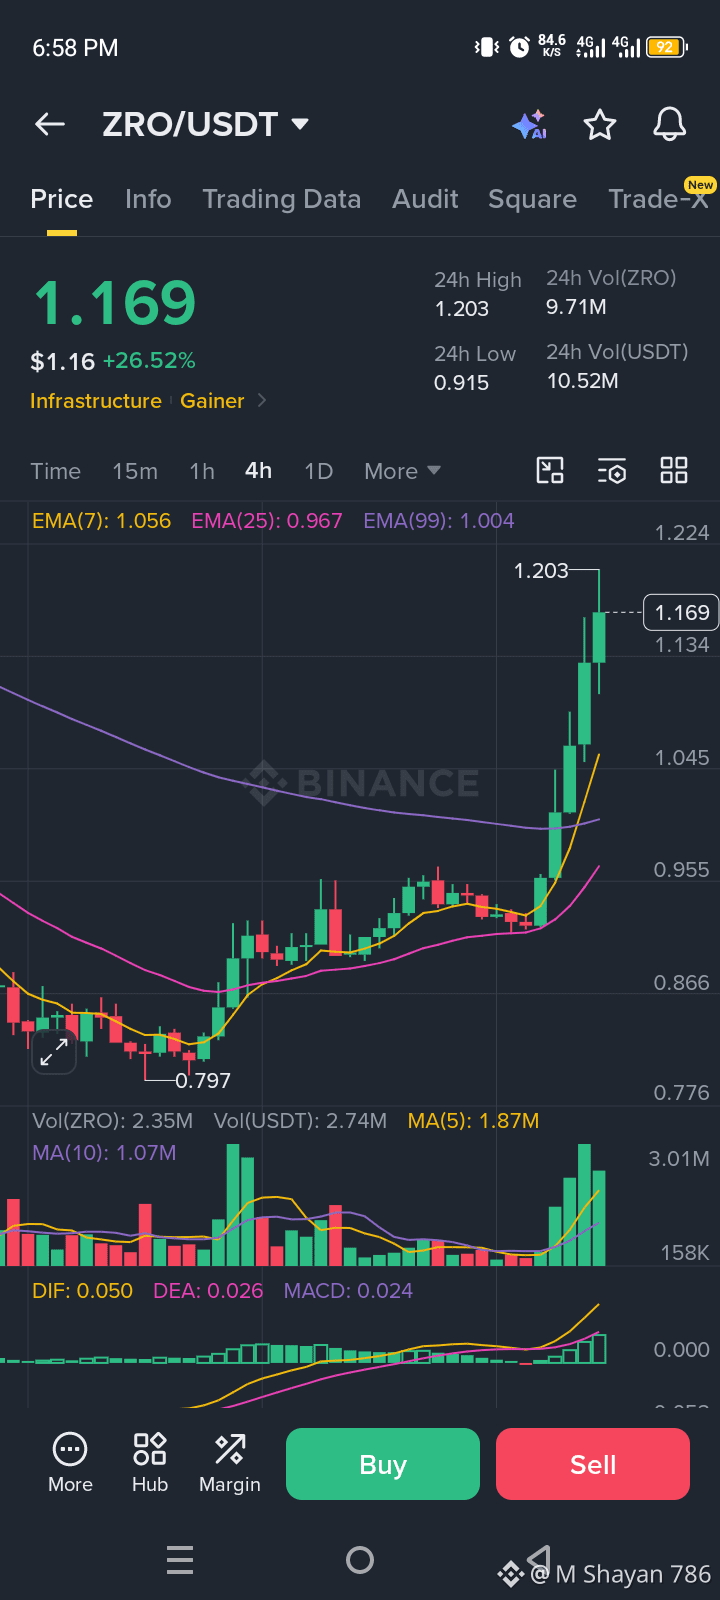
Task: Tap the 1.203 high marker on chart
Action: [541, 570]
